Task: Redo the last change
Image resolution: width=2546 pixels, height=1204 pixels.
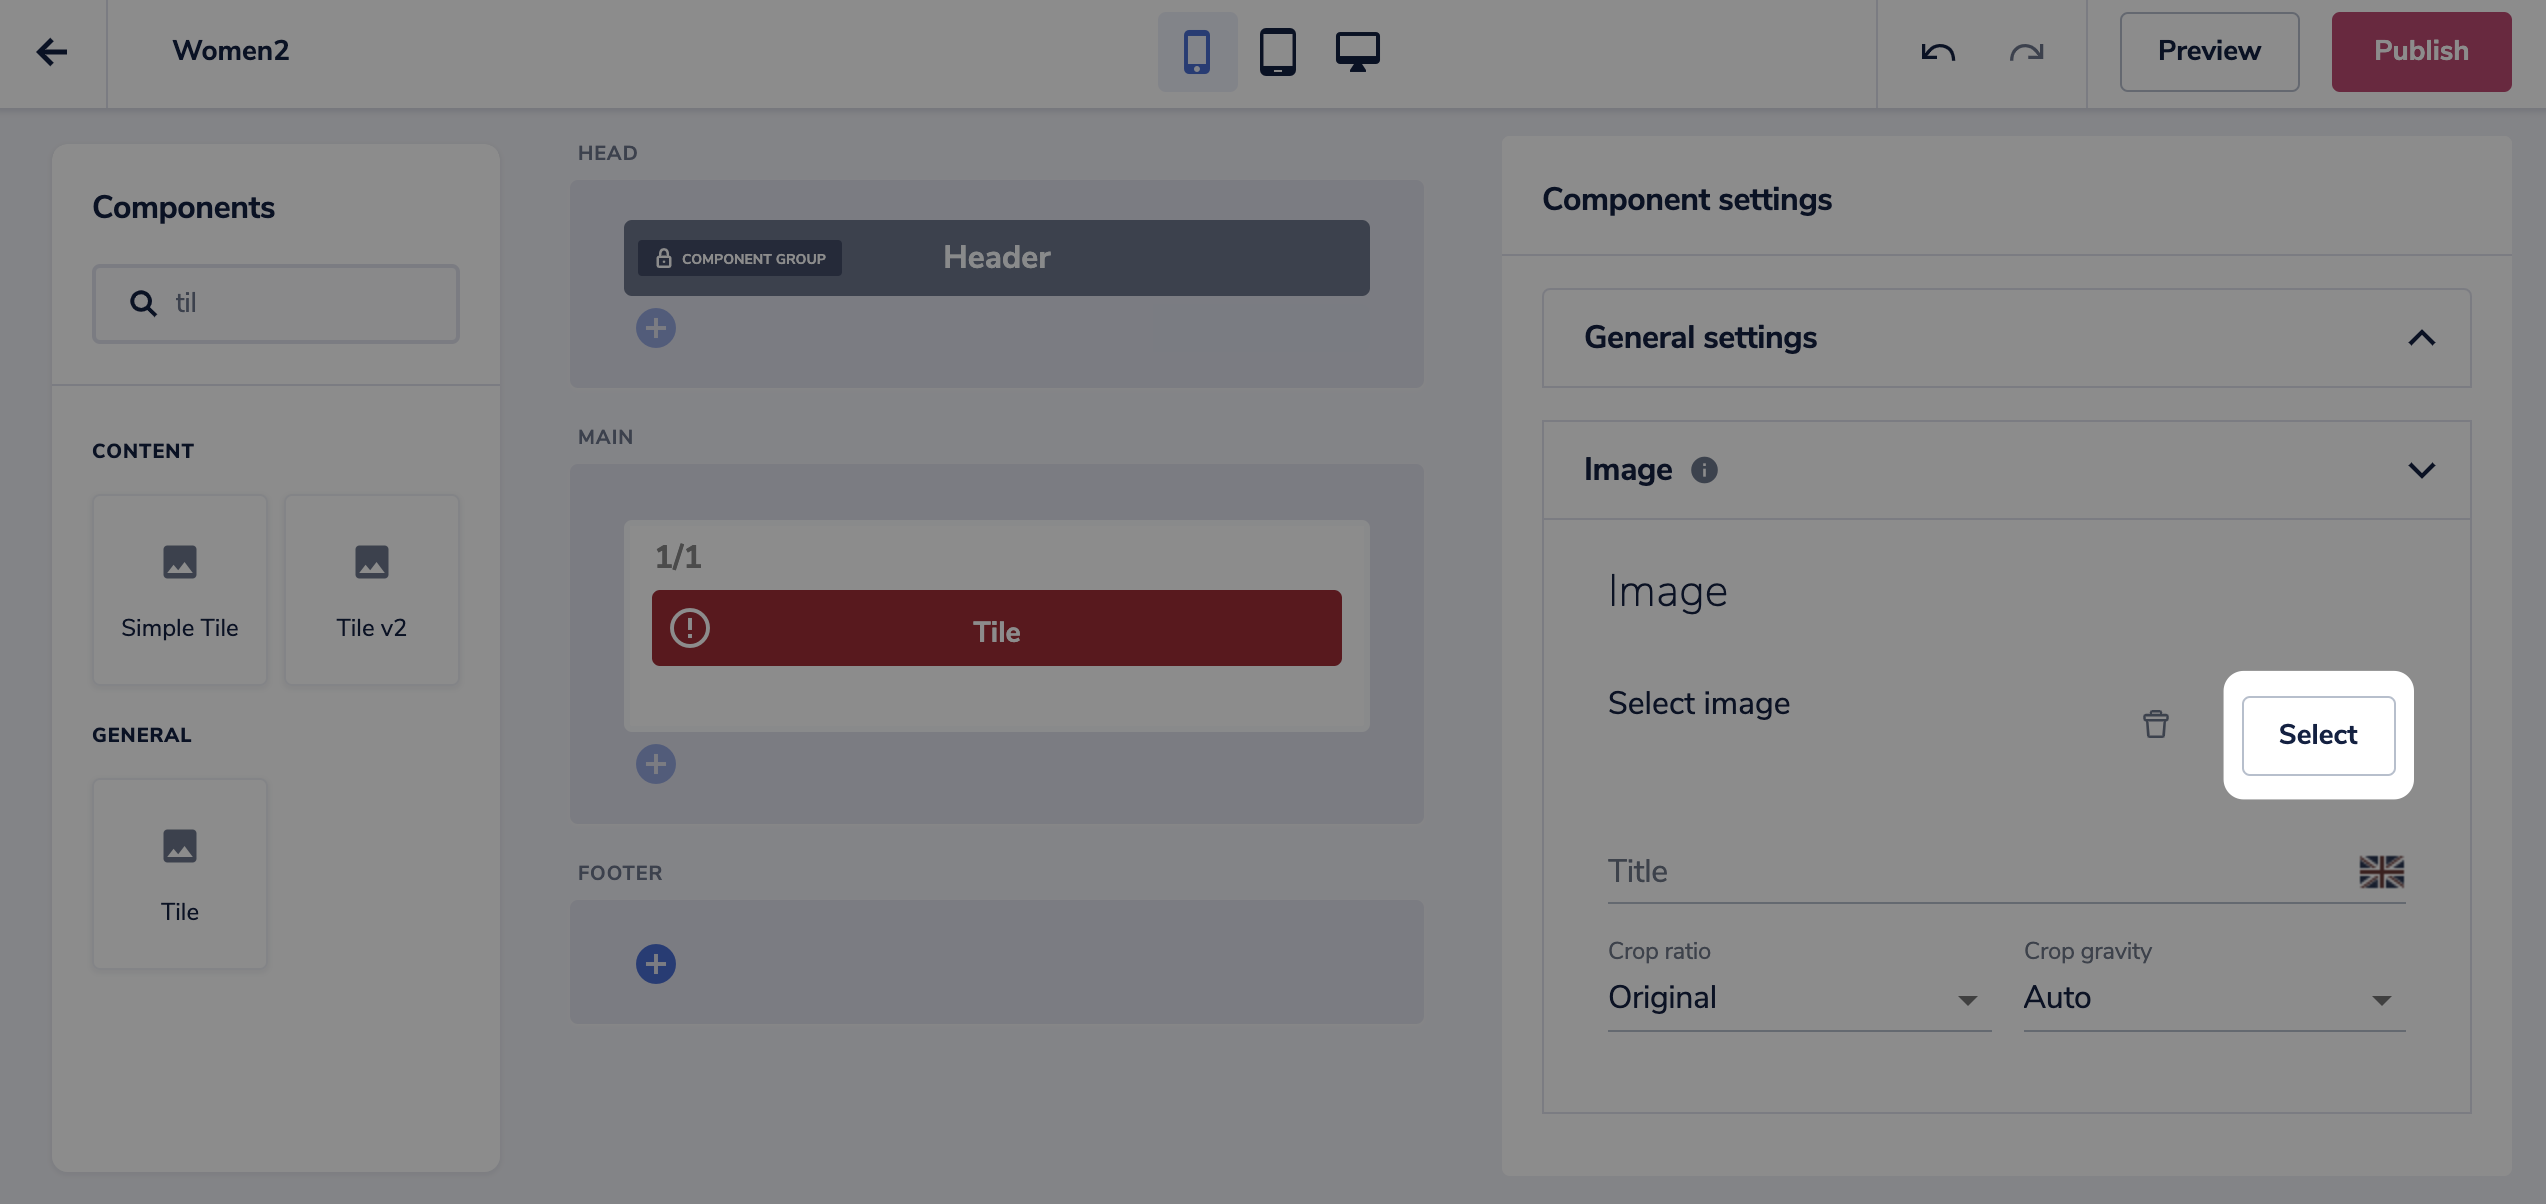Action: (2026, 52)
